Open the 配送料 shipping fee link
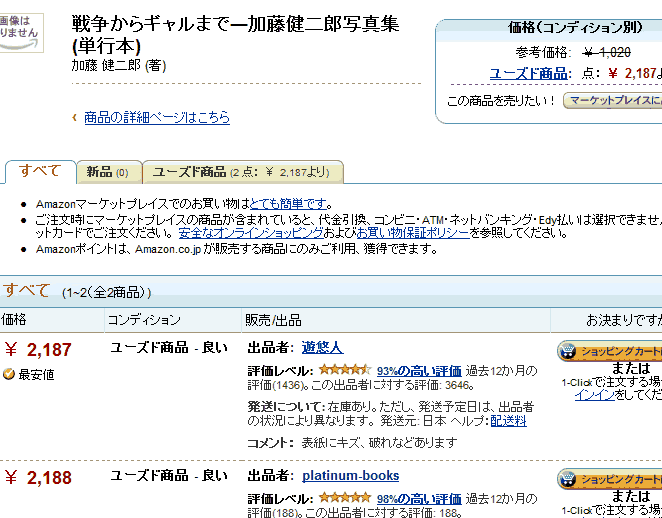This screenshot has width=662, height=518. point(508,421)
